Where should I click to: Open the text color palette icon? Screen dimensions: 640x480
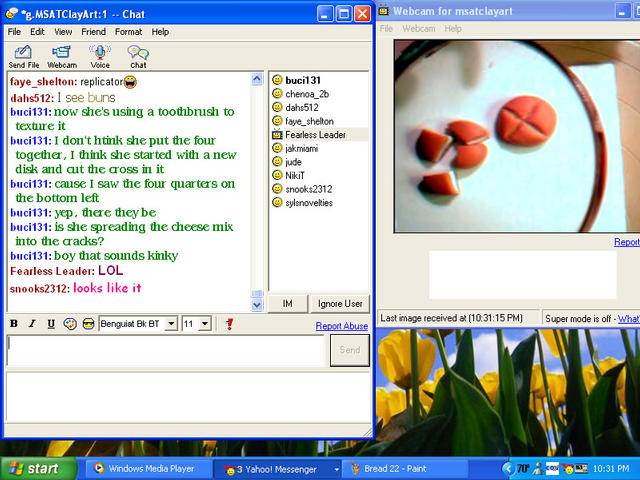(70, 324)
